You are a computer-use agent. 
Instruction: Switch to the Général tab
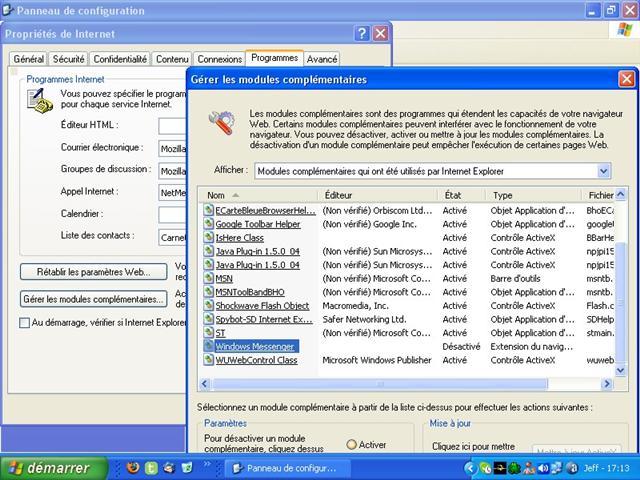point(29,59)
